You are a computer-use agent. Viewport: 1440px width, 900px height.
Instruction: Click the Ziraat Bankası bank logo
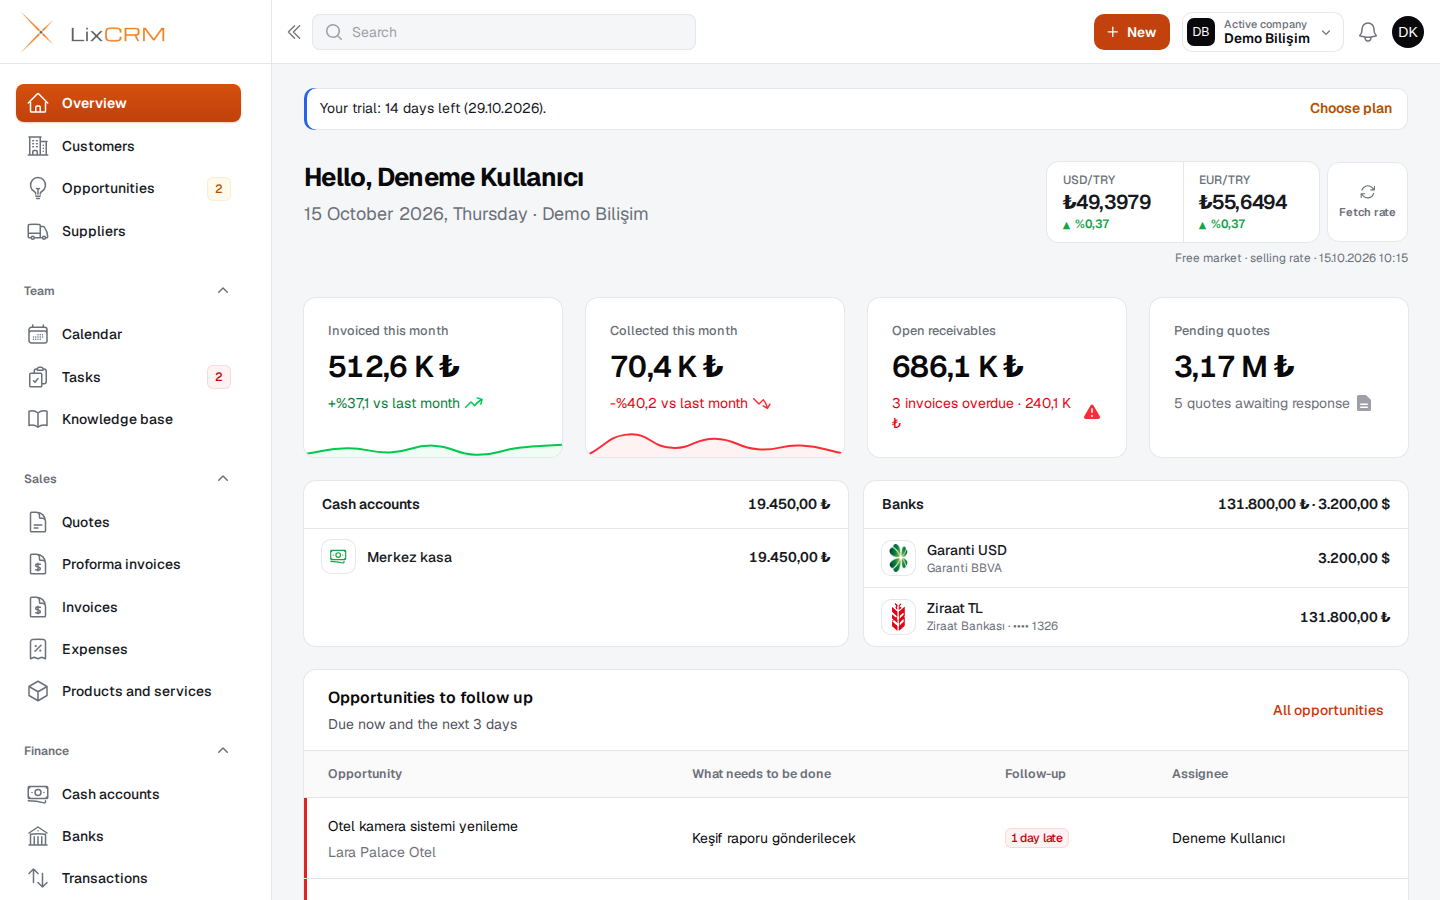tap(898, 617)
